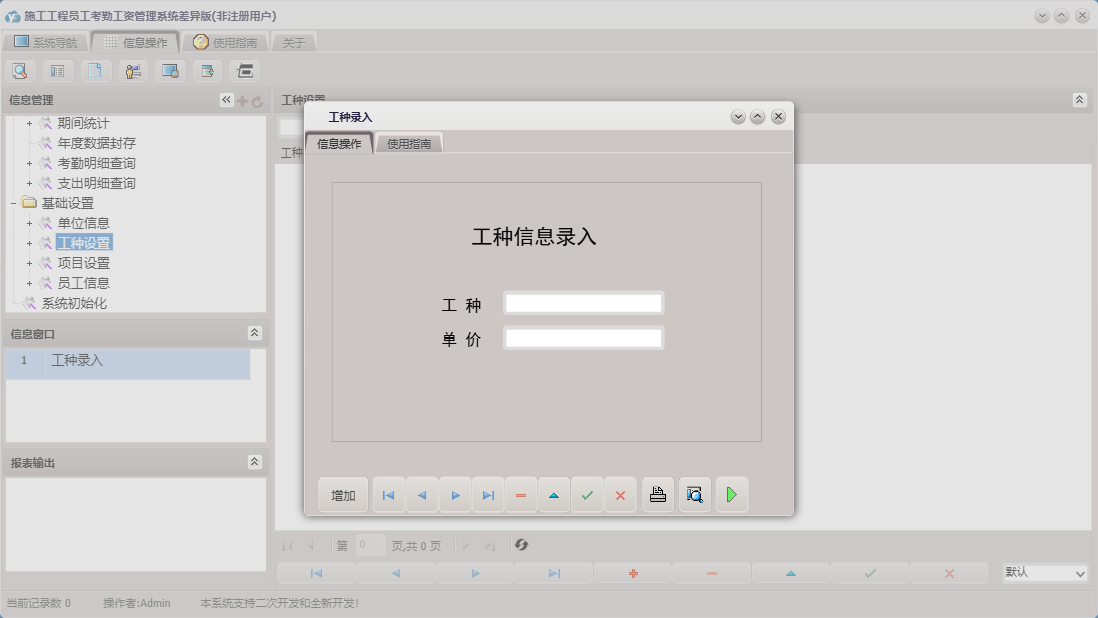Screen dimensions: 1098x618
Task: Click the green checkmark save icon in dialog
Action: tap(587, 495)
